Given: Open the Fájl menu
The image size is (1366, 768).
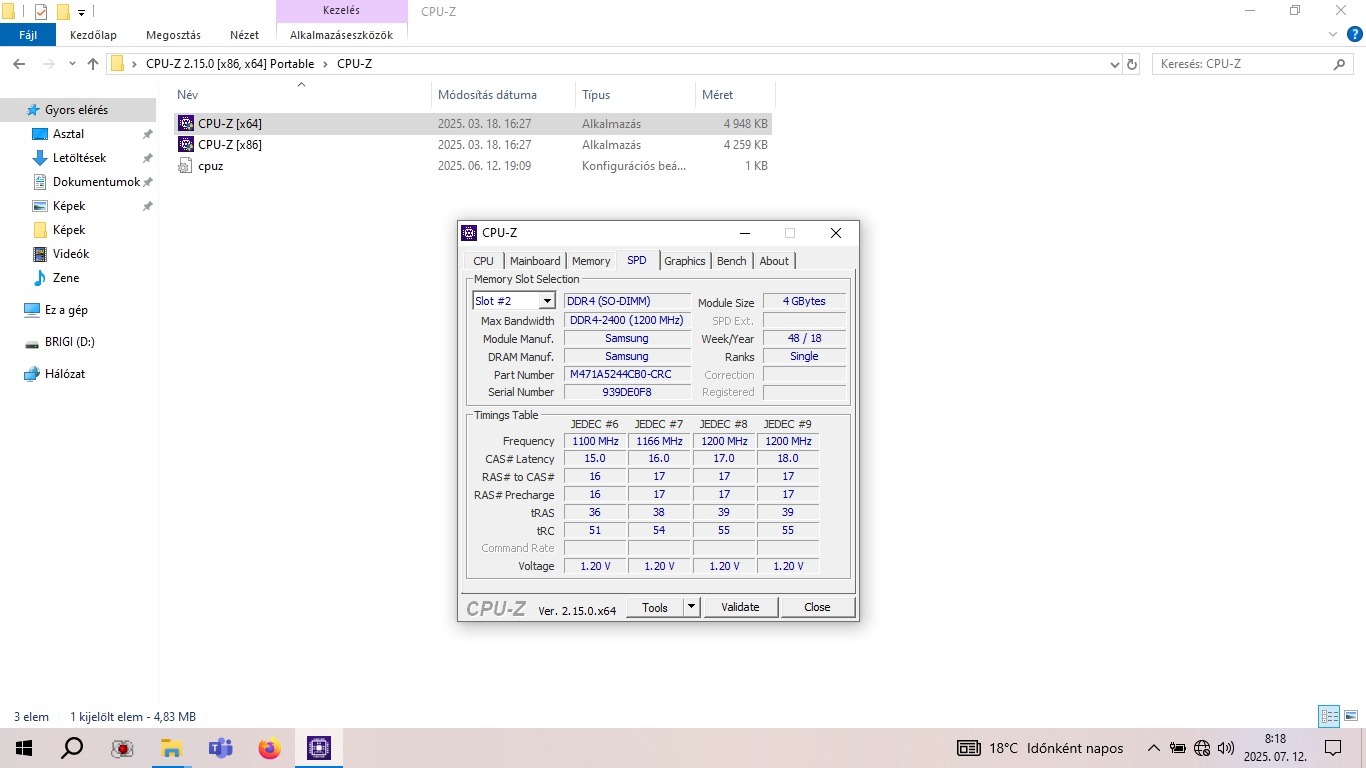Looking at the screenshot, I should [x=28, y=35].
